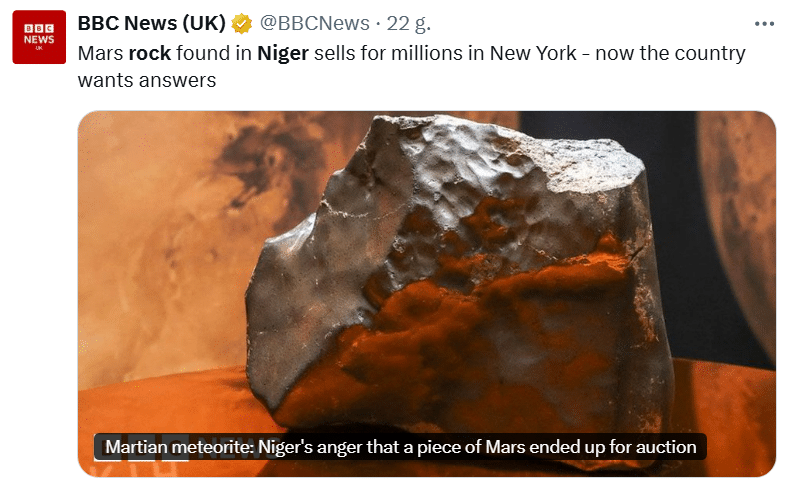
Task: Click "Mars" at start of tweet text
Action: click(100, 53)
